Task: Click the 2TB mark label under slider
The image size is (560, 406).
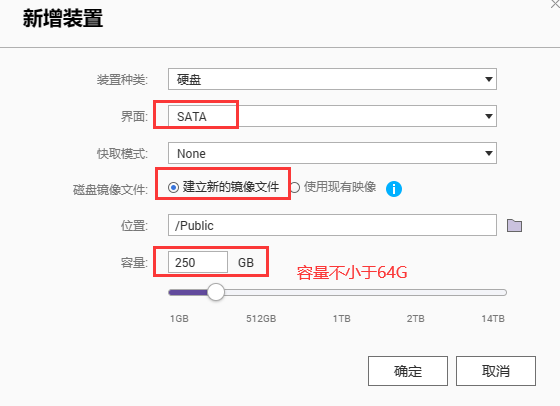Action: point(415,319)
